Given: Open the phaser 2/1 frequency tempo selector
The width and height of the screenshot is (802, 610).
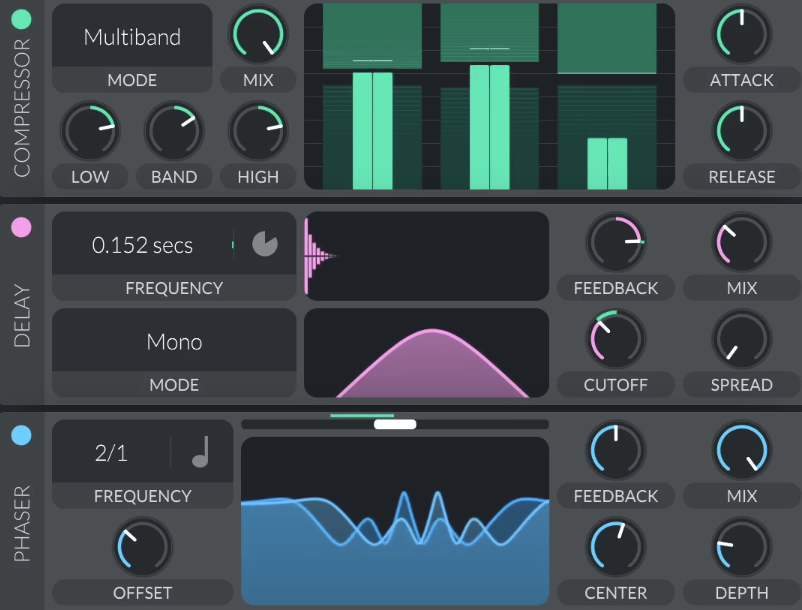Looking at the screenshot, I should click(x=111, y=453).
